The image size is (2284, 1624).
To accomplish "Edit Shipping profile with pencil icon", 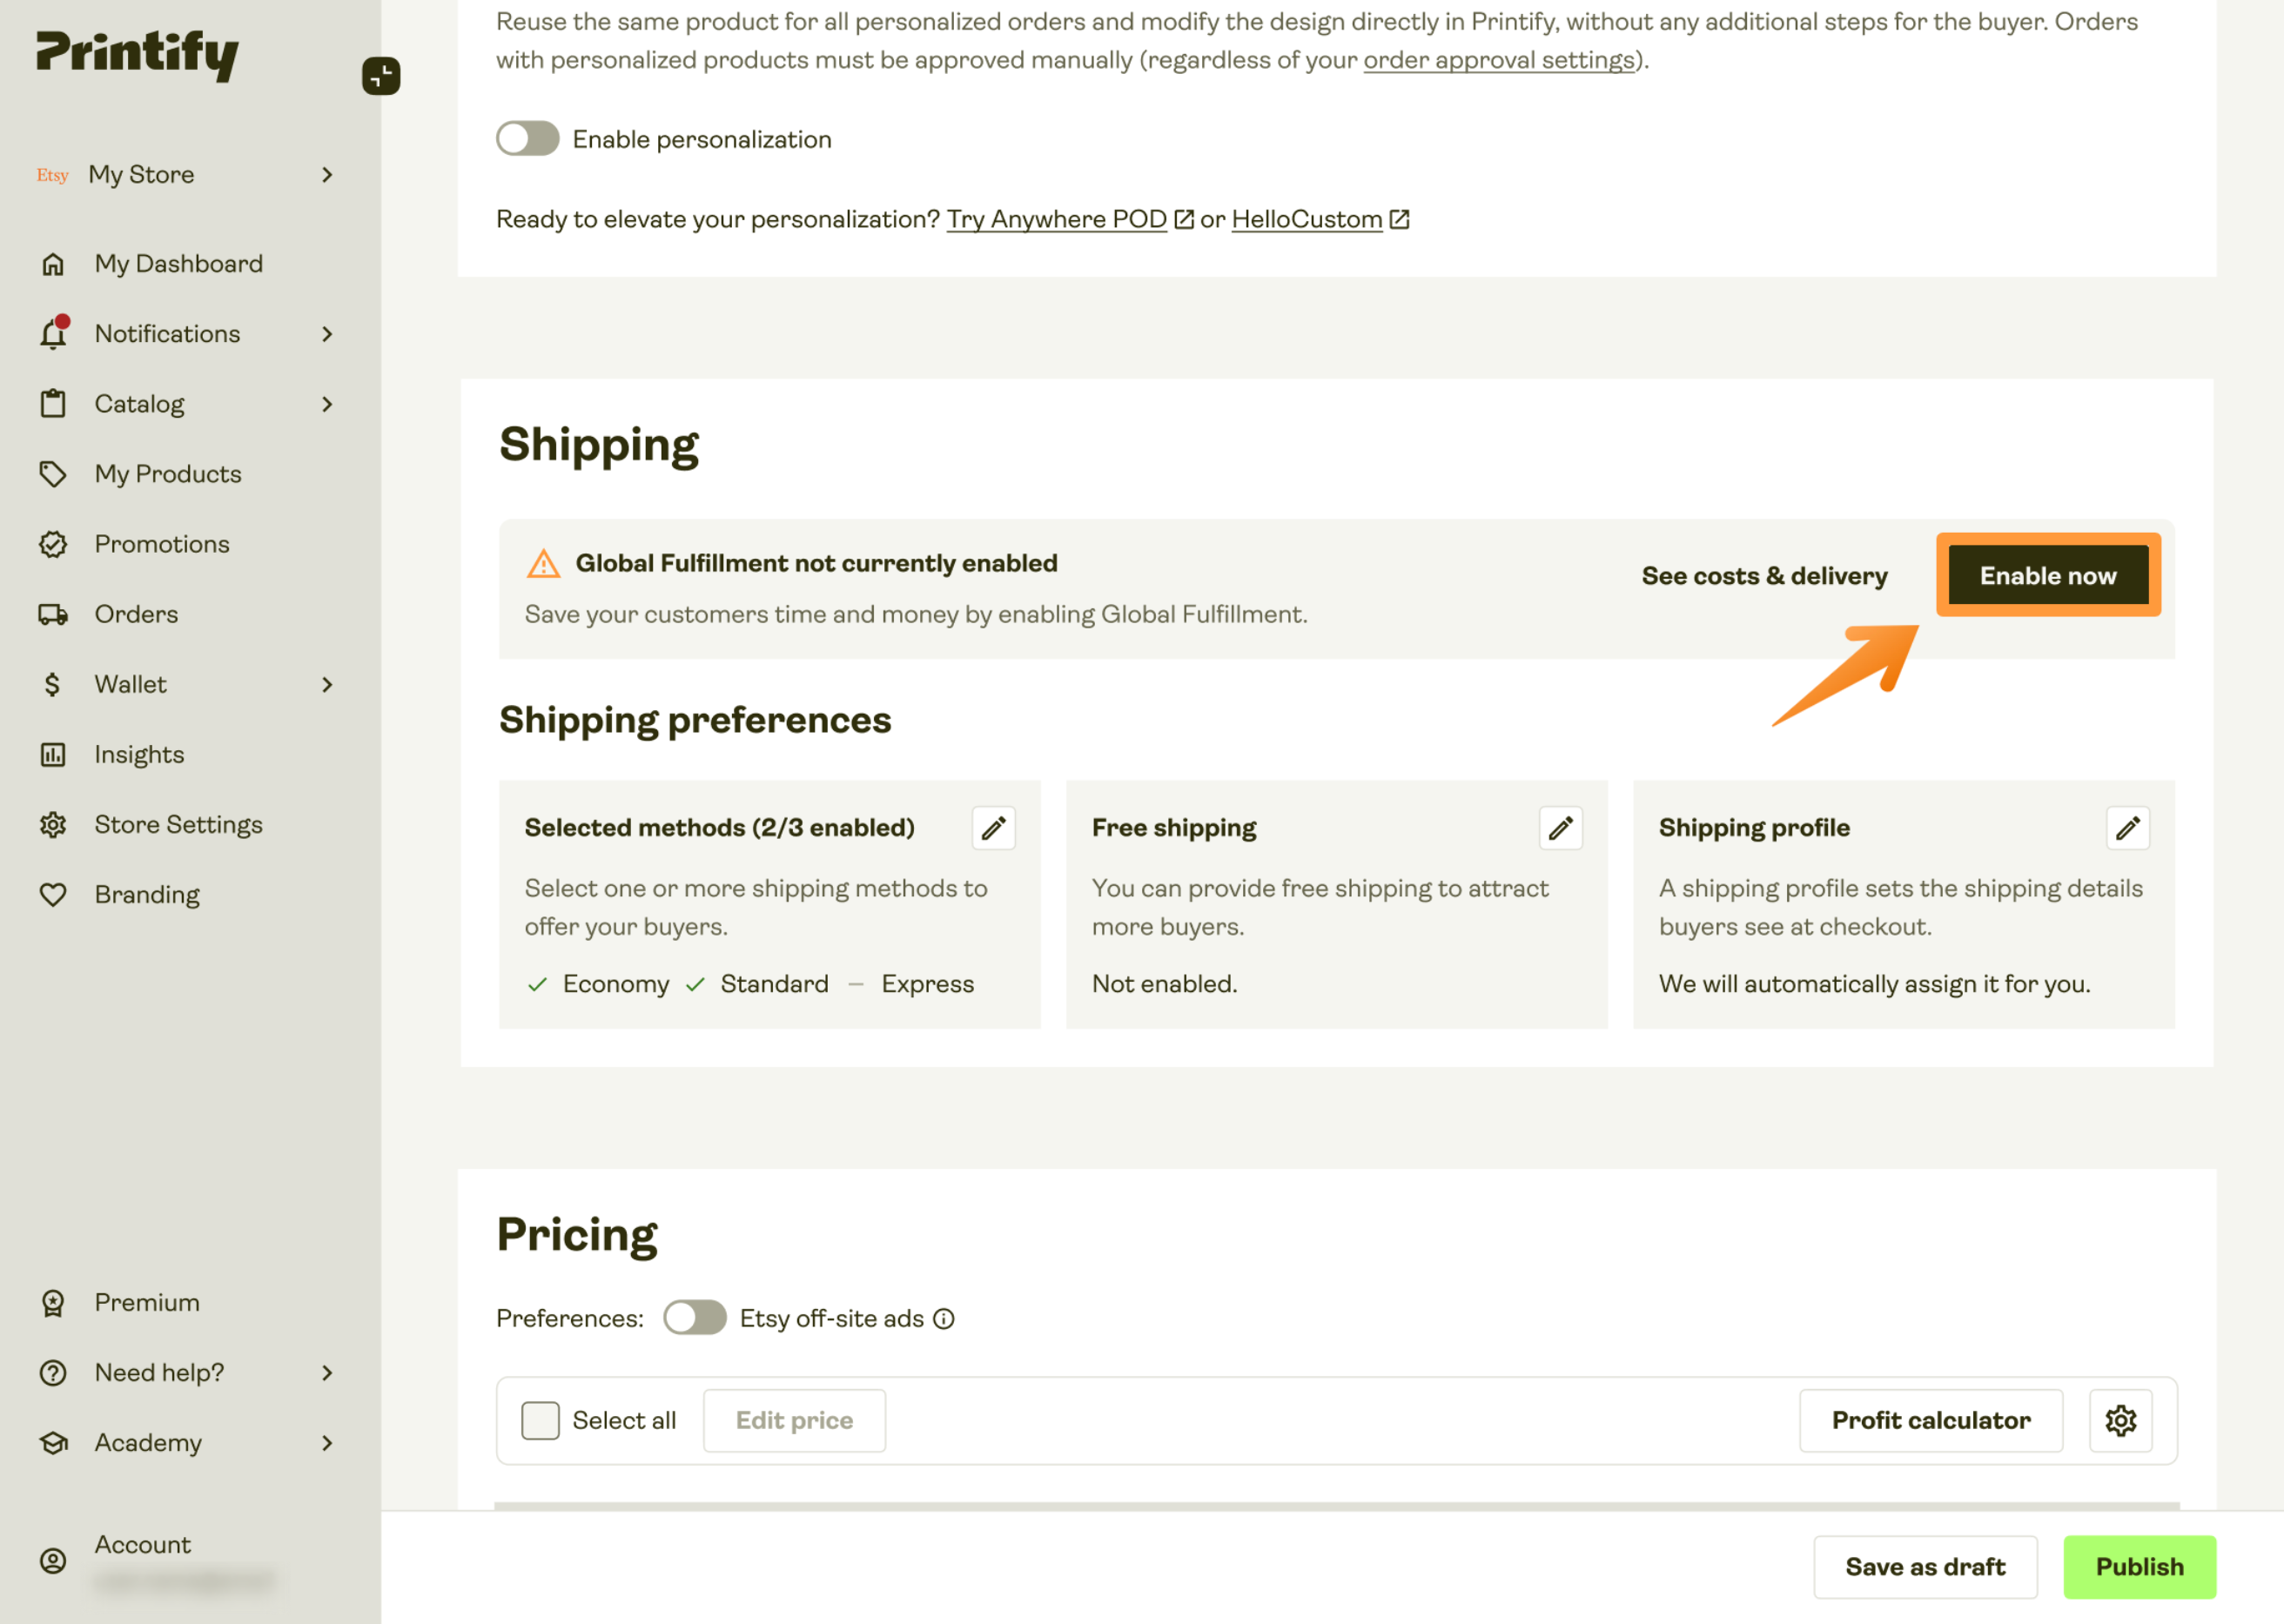I will pyautogui.click(x=2127, y=828).
